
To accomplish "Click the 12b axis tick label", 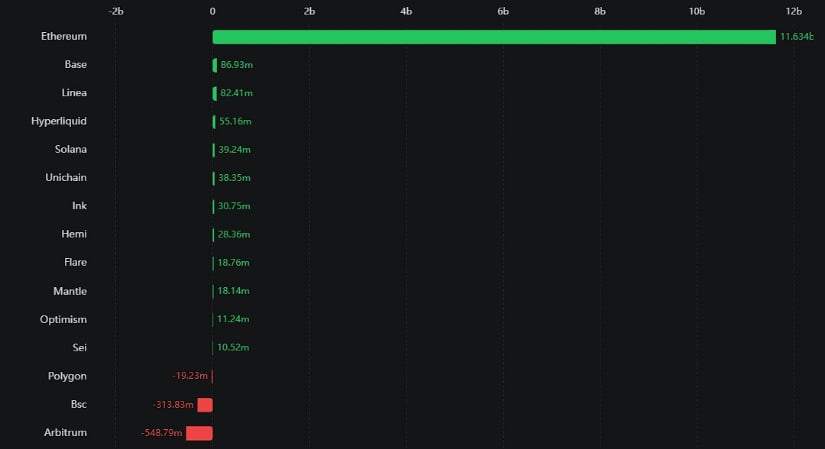I will tap(793, 11).
